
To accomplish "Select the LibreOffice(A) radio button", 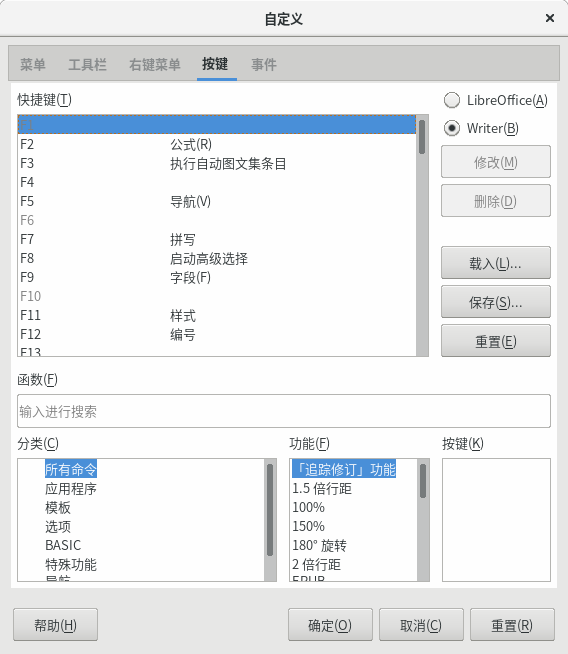I will 452,100.
